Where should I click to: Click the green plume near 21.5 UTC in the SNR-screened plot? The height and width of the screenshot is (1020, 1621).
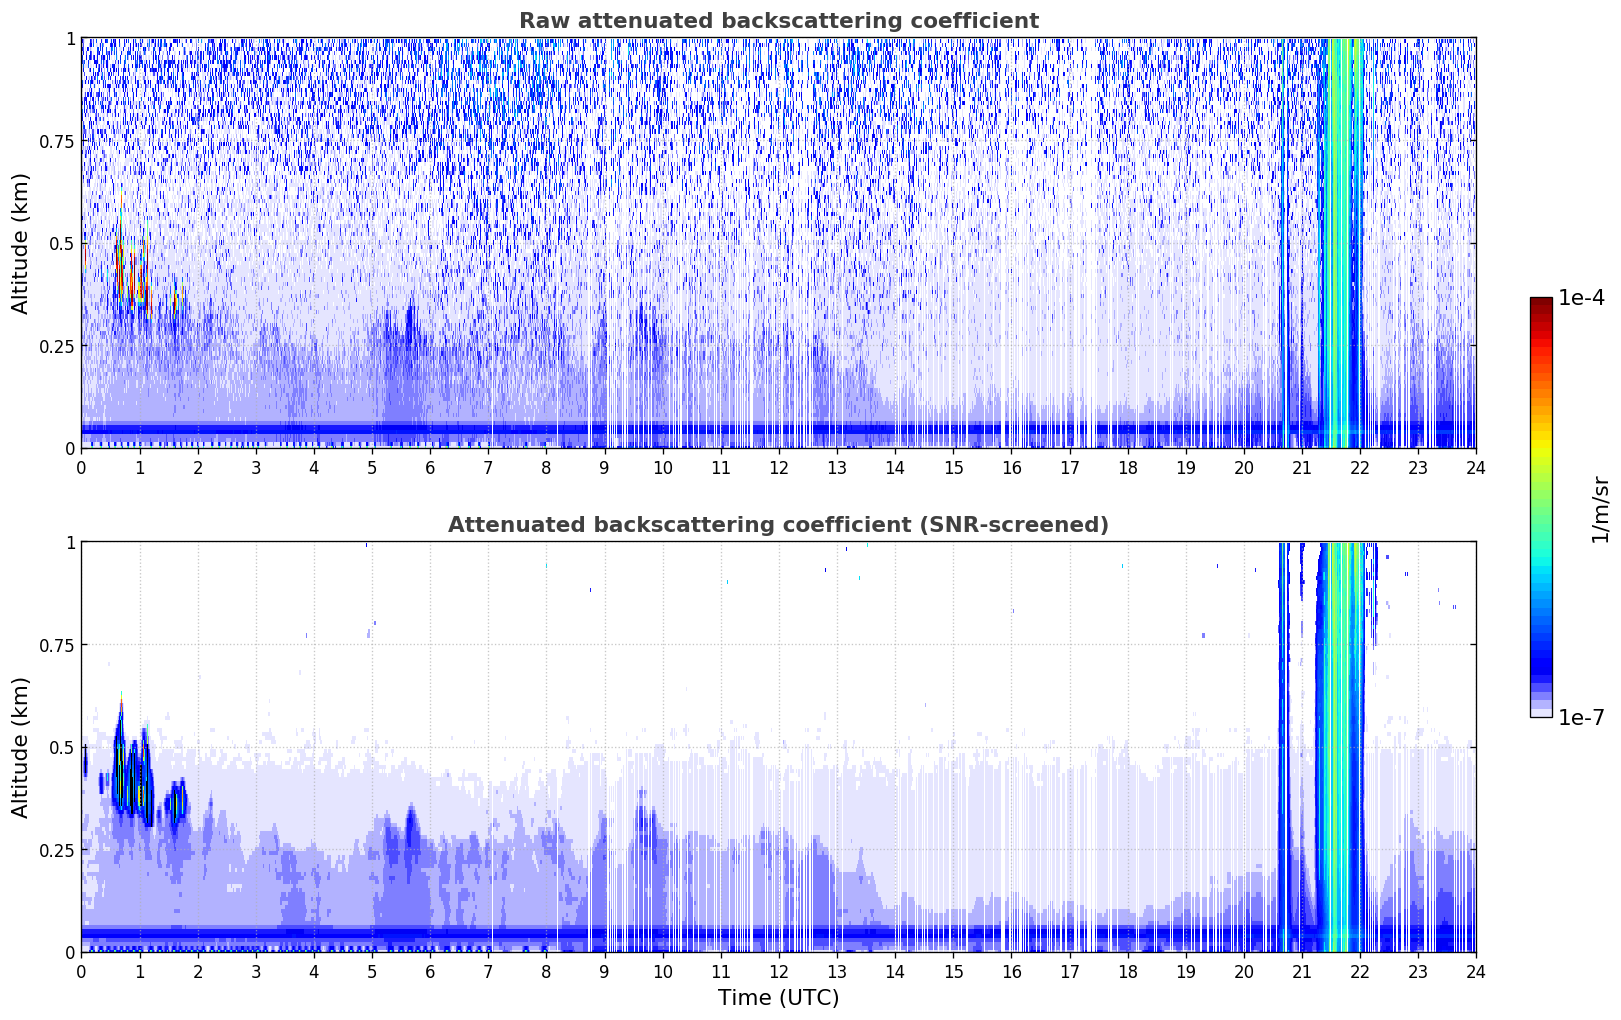tap(1342, 747)
